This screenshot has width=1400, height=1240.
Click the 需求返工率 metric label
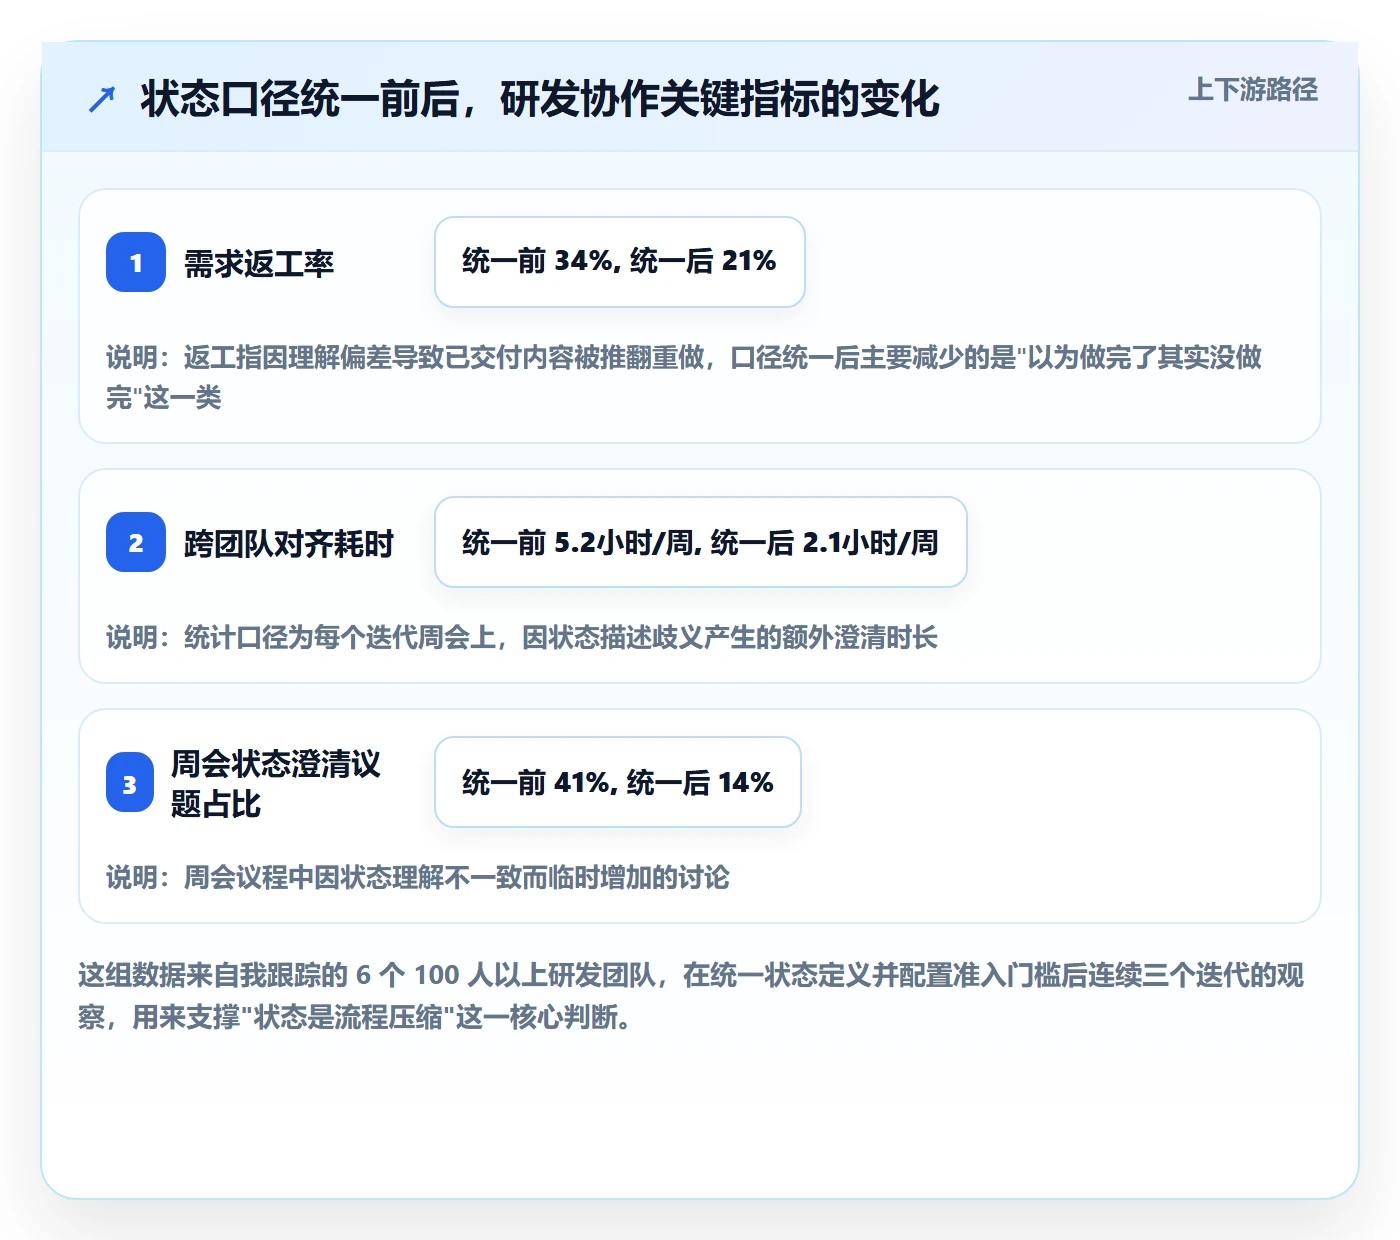pos(258,263)
